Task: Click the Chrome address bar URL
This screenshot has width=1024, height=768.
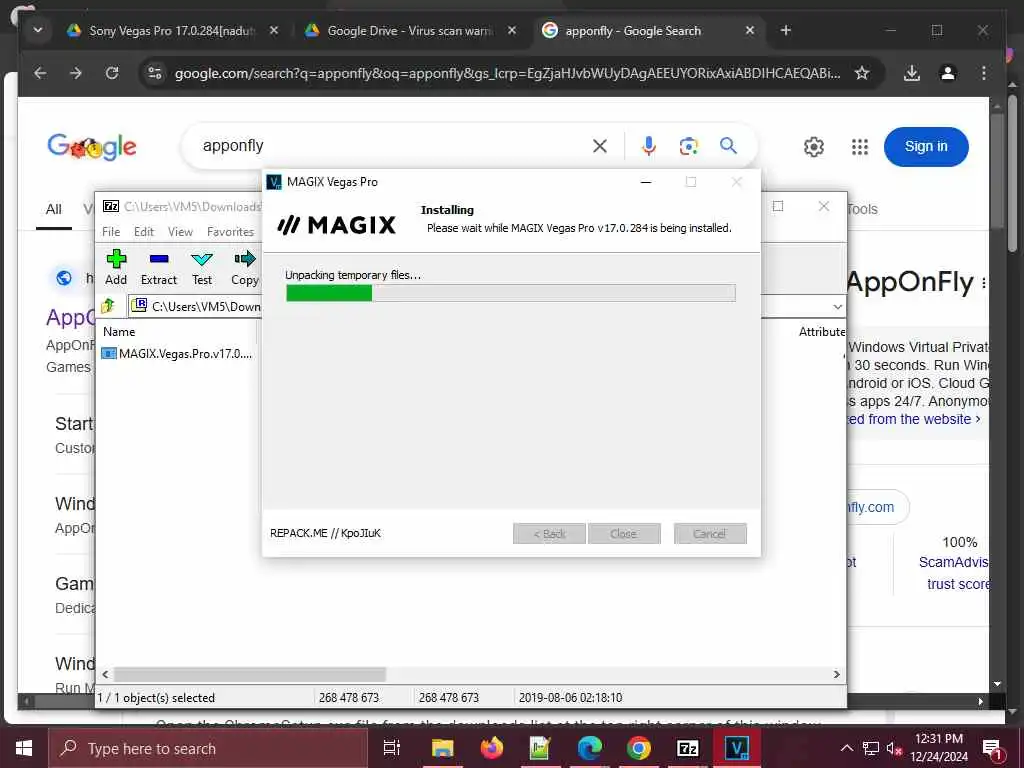Action: point(507,73)
